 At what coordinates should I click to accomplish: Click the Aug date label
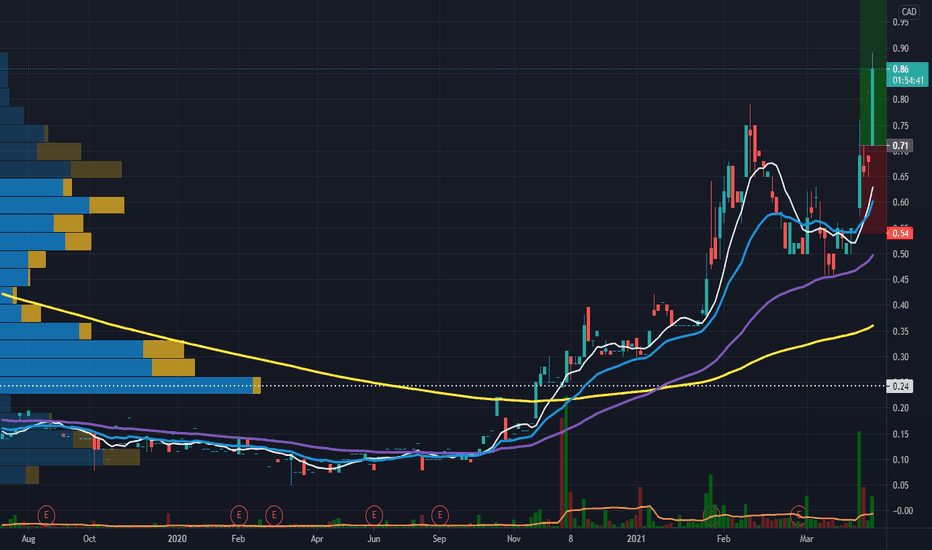pos(28,539)
